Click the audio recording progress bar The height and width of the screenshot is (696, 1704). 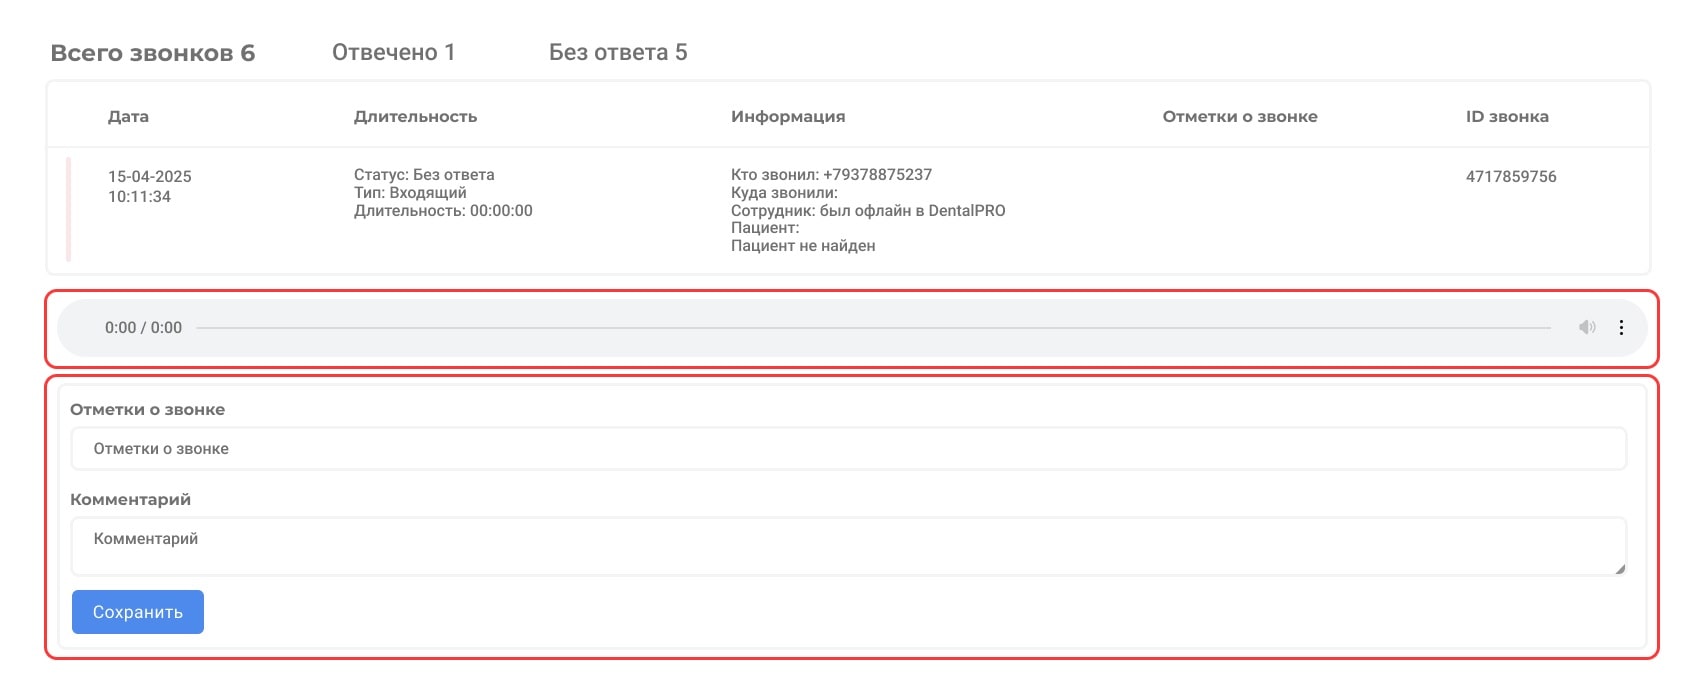pos(872,328)
